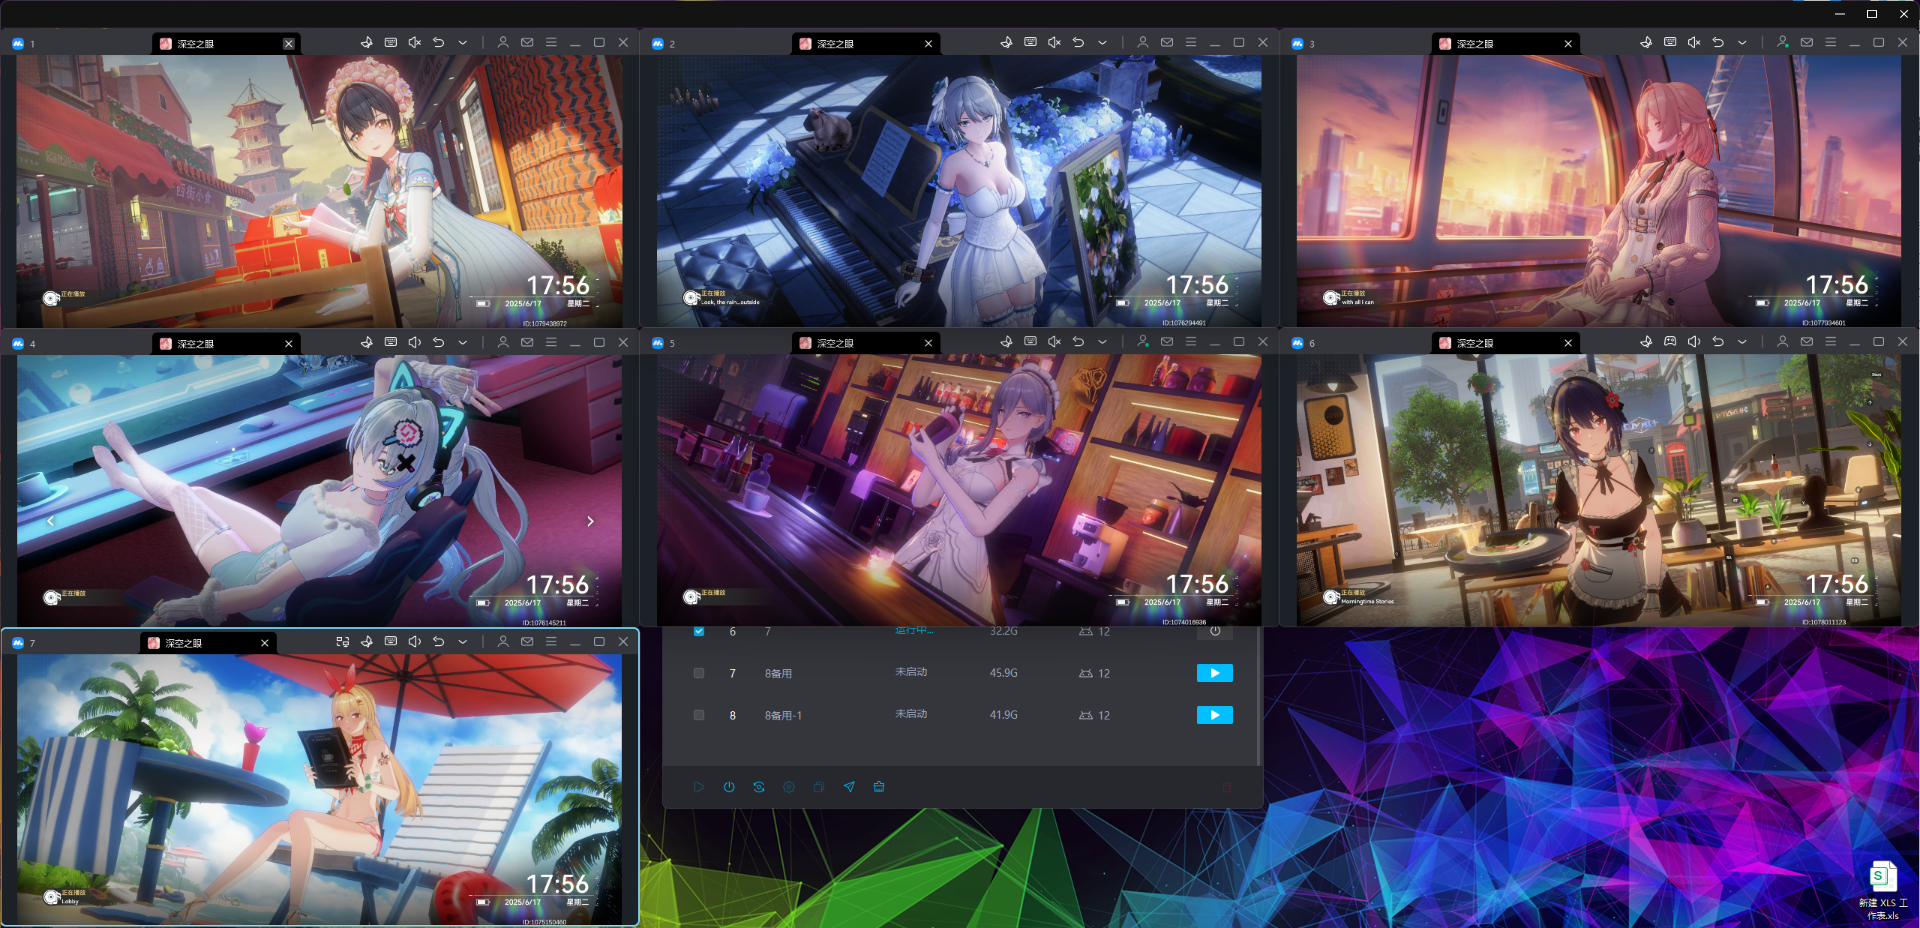Click the batch shutdown power icon in manager toolbar
1920x928 pixels.
click(729, 787)
